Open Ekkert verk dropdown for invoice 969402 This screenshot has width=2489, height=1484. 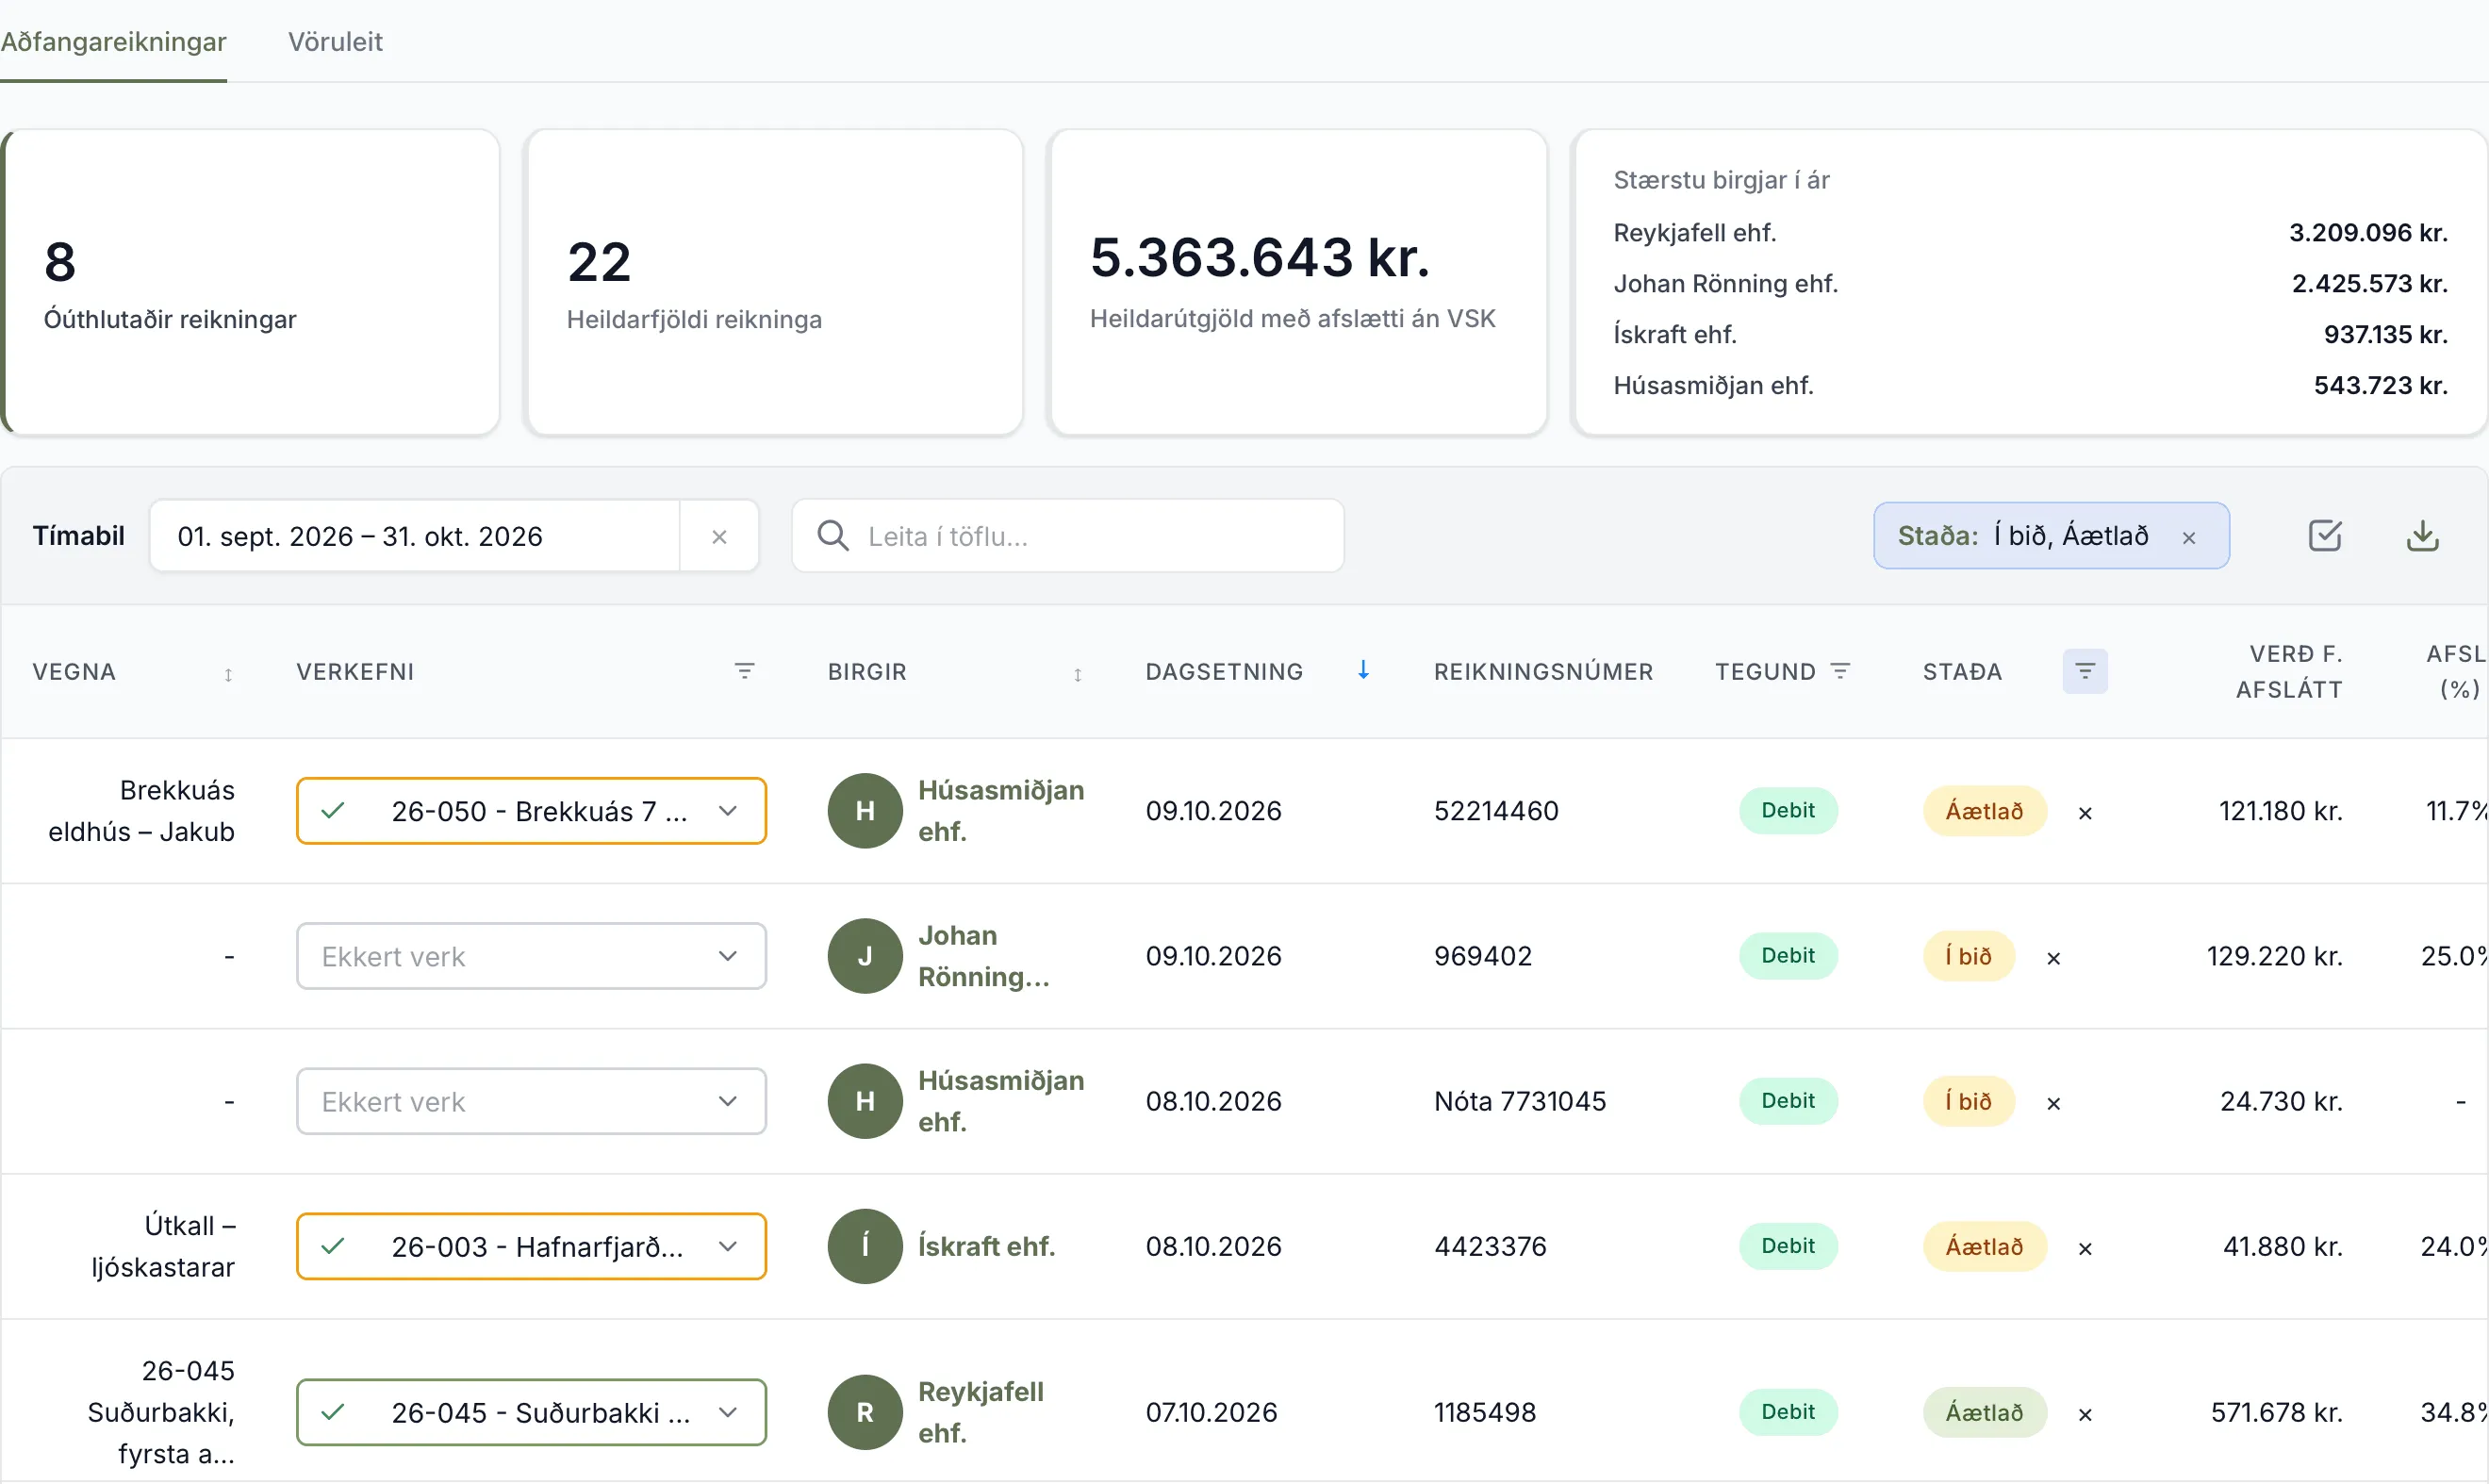click(x=531, y=956)
